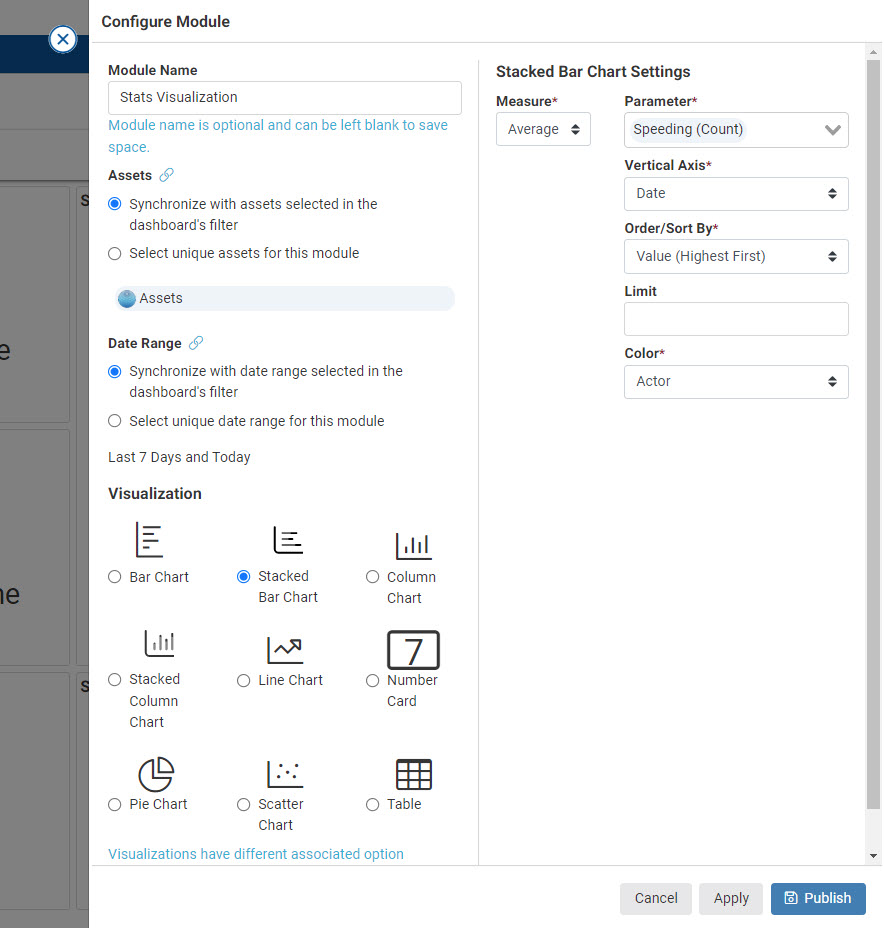Cancel the module configuration
The height and width of the screenshot is (928, 884).
pyautogui.click(x=655, y=898)
